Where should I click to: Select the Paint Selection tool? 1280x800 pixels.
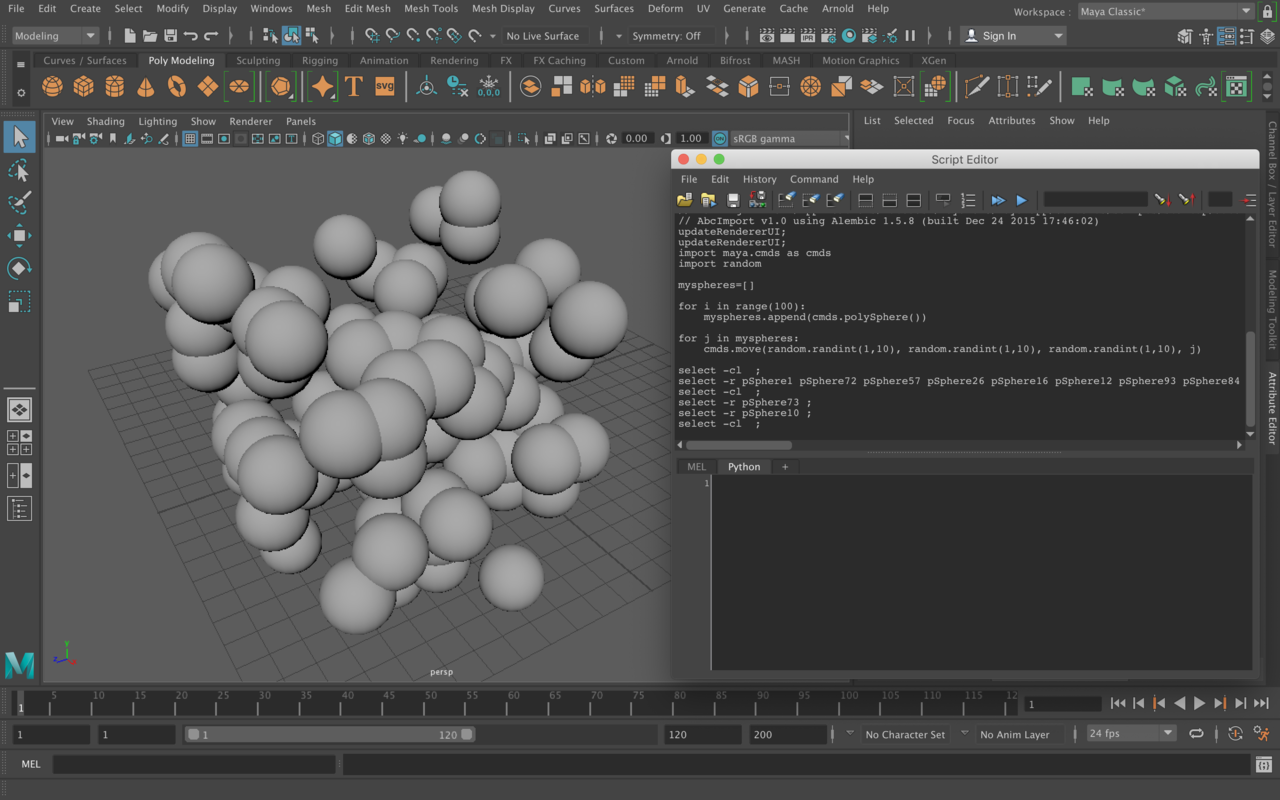[x=19, y=202]
